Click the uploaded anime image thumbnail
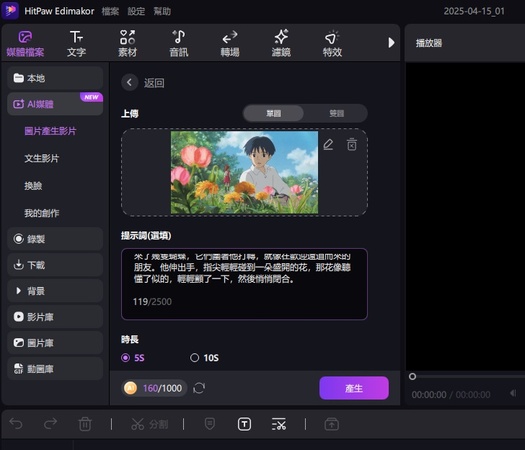Viewport: 525px width, 450px height. click(x=244, y=172)
